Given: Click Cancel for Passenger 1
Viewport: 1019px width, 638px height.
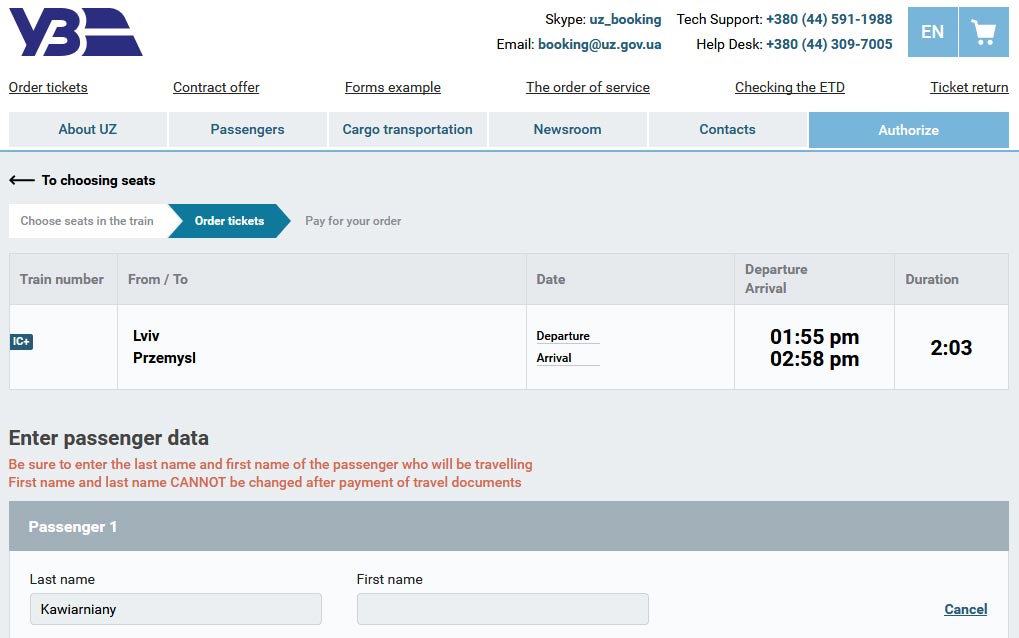Looking at the screenshot, I should (x=965, y=609).
